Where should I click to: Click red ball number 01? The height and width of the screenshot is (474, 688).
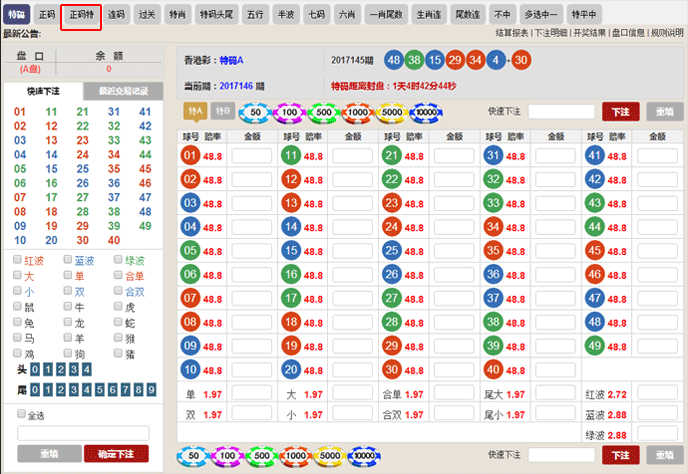[x=191, y=155]
